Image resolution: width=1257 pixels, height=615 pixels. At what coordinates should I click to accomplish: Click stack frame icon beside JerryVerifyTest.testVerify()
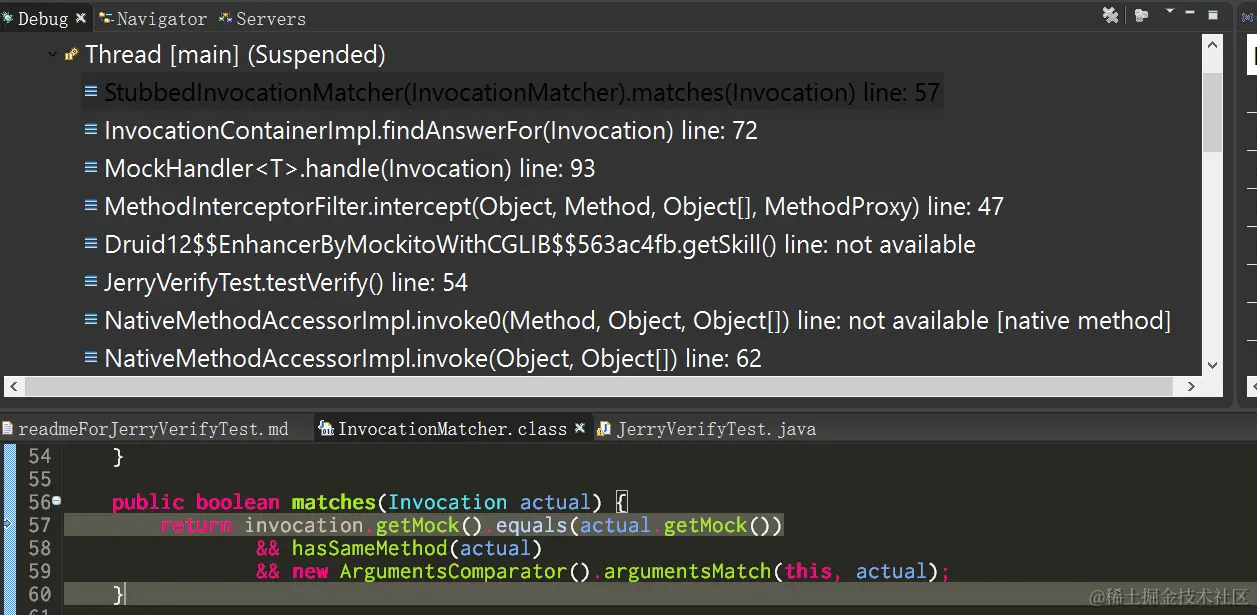[91, 283]
